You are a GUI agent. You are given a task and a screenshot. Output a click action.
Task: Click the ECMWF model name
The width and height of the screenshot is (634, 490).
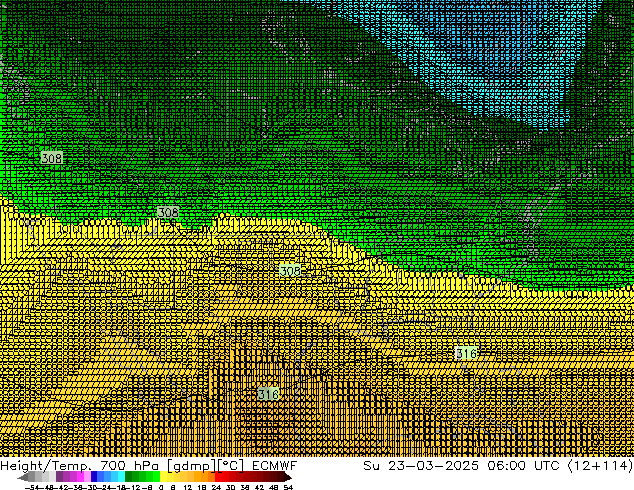tap(275, 466)
